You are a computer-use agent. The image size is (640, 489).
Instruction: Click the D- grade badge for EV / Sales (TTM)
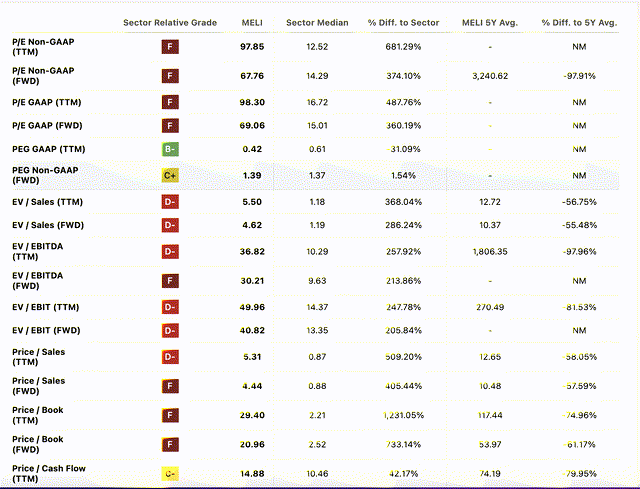pyautogui.click(x=170, y=201)
